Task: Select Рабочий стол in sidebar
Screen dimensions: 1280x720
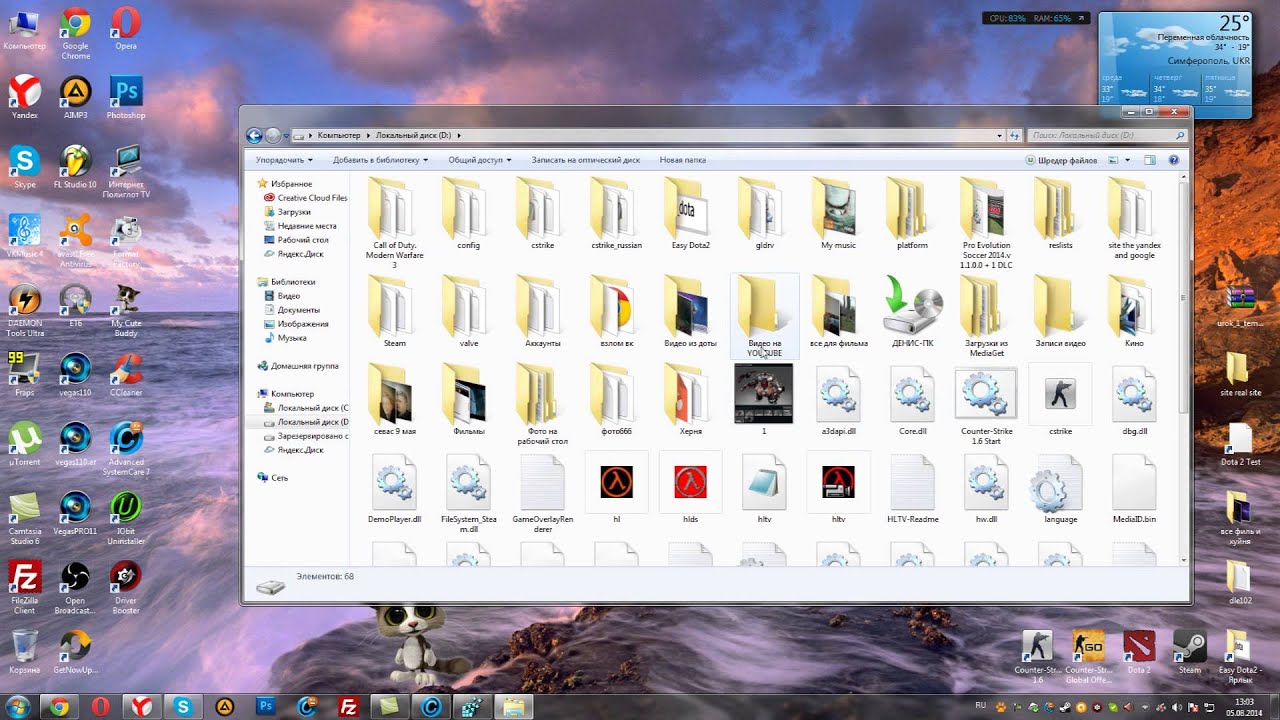Action: [296, 240]
